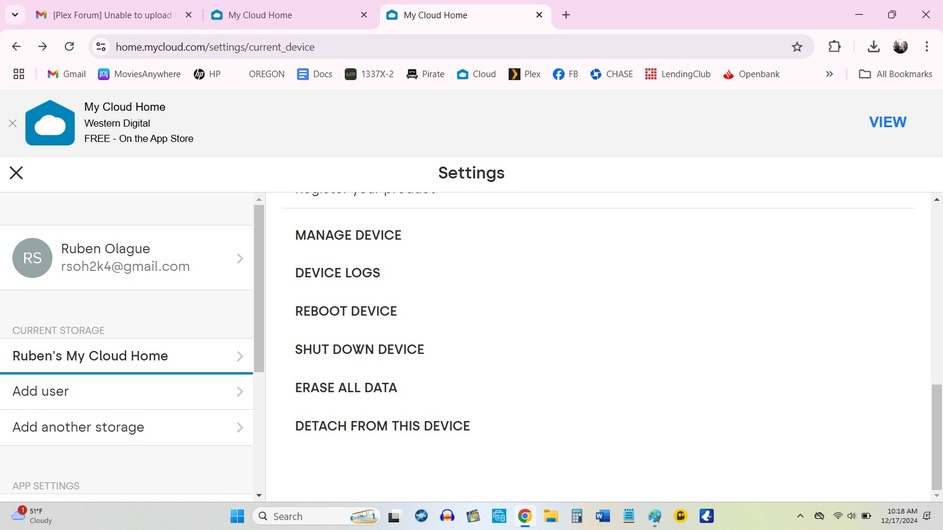Click MANAGE DEVICE
Image resolution: width=943 pixels, height=530 pixels.
pos(348,235)
